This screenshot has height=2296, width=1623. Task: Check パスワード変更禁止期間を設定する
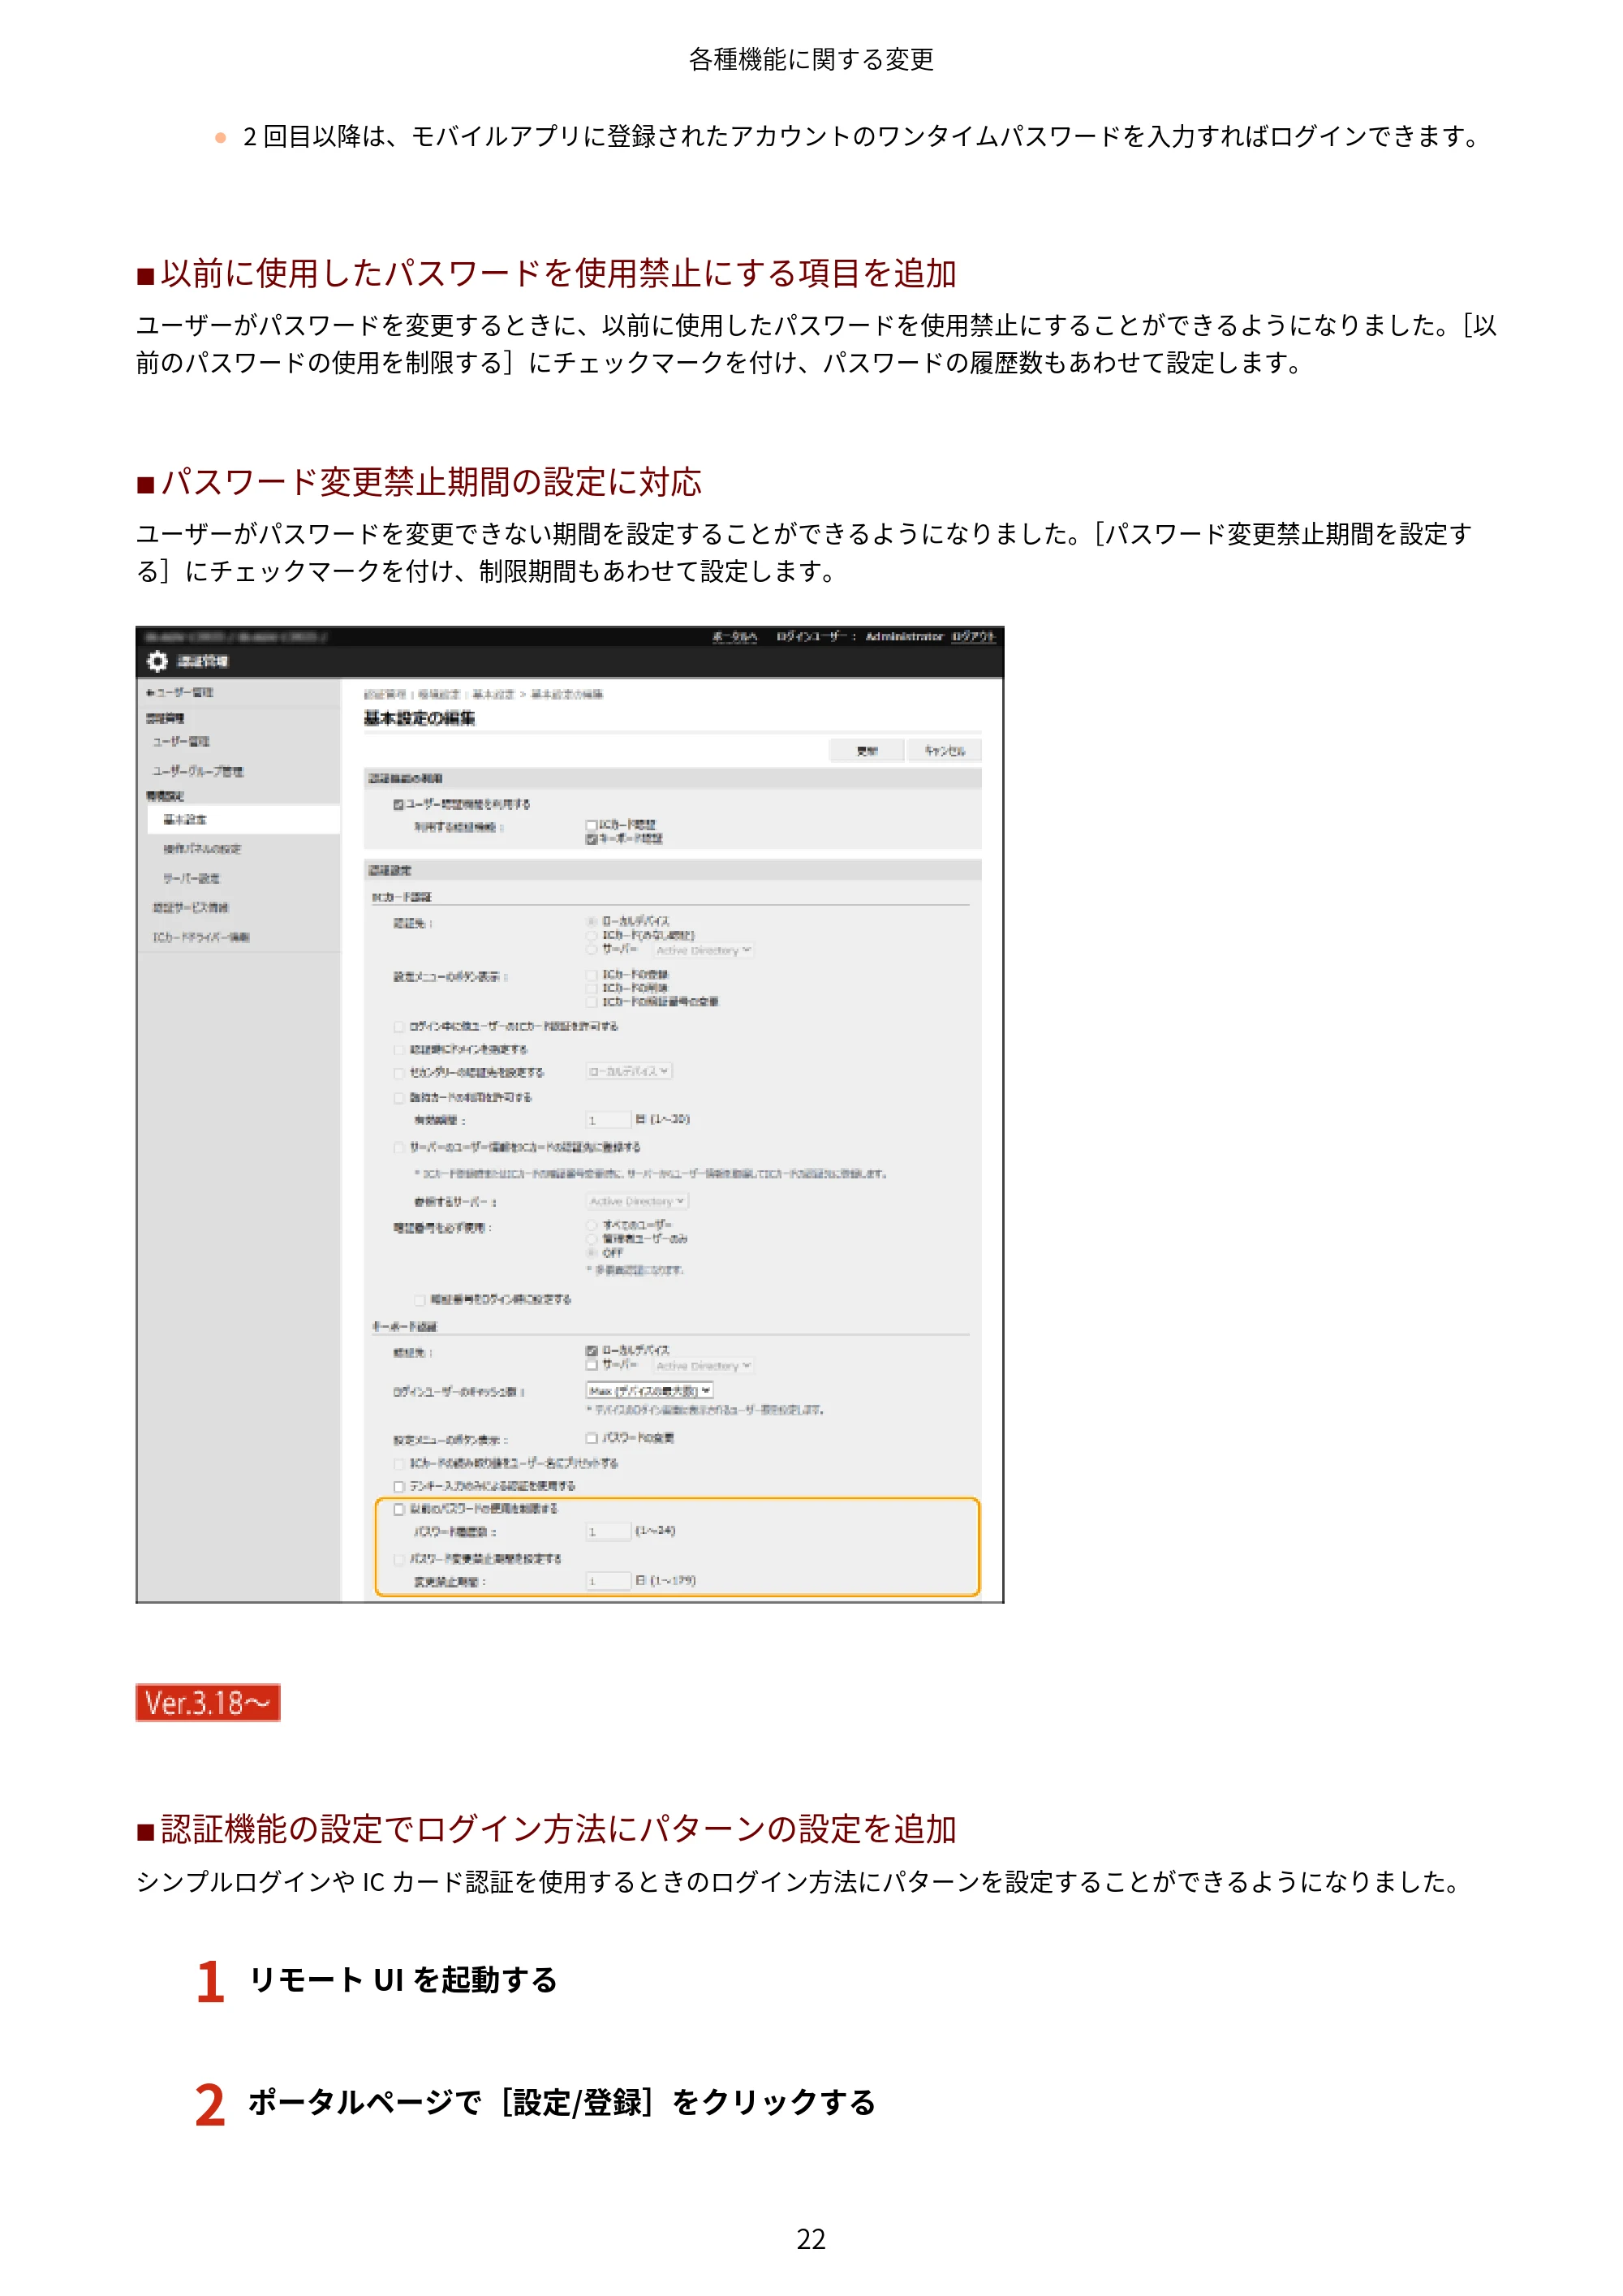[x=399, y=1559]
